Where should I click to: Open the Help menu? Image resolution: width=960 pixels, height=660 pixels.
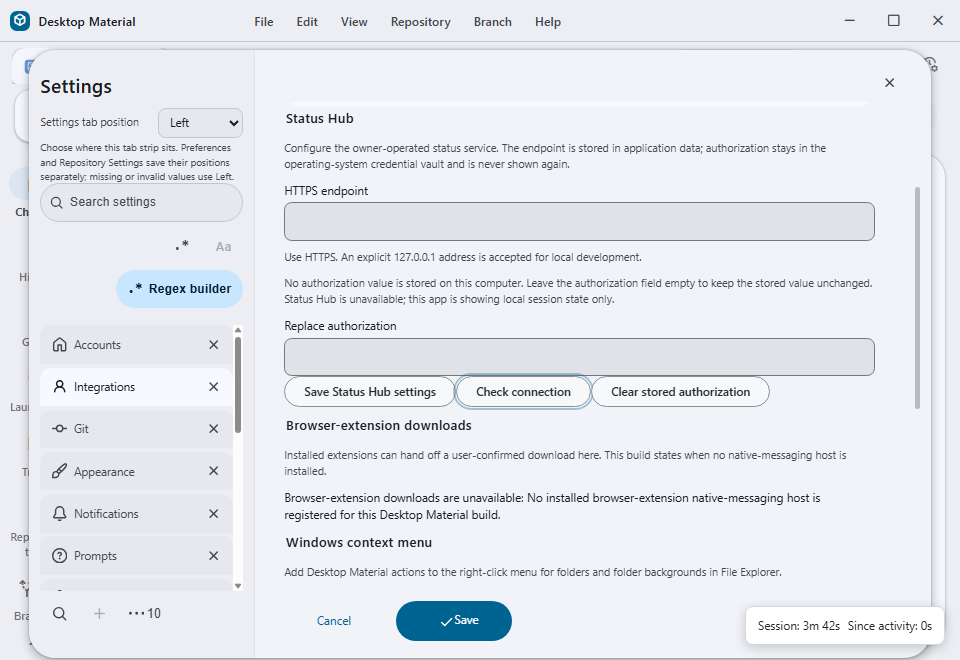547,21
